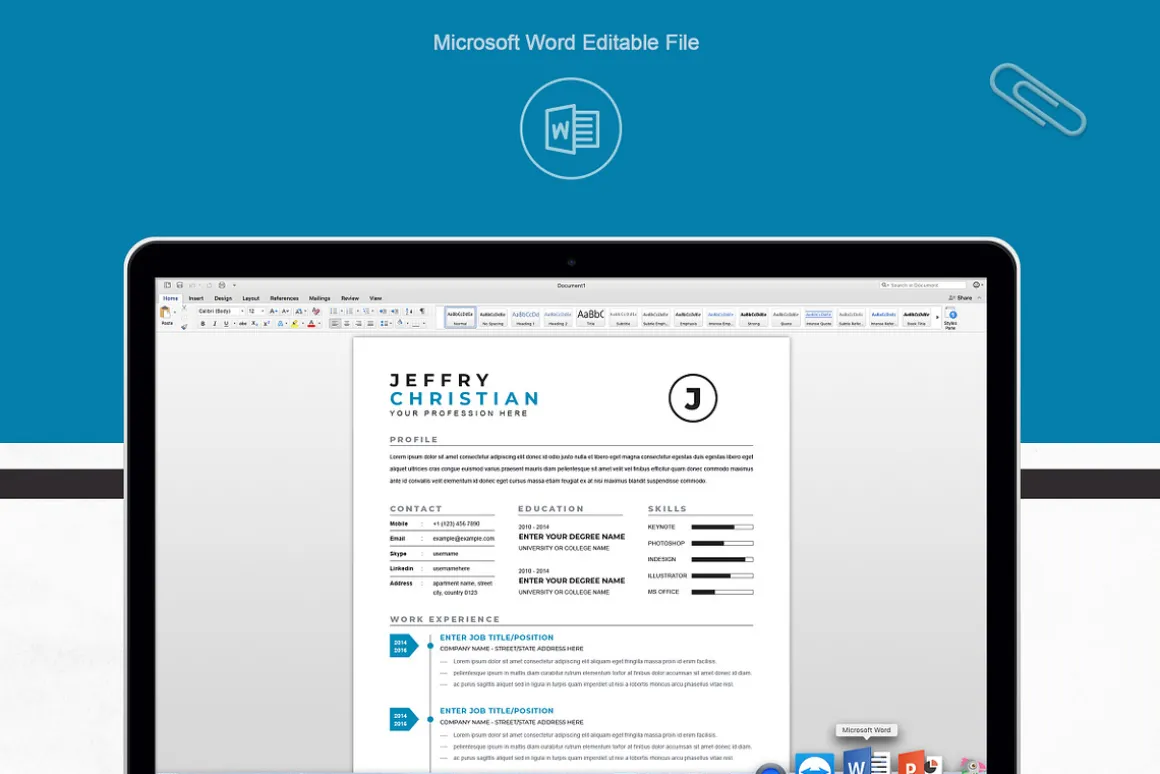Open the Review tab

350,298
